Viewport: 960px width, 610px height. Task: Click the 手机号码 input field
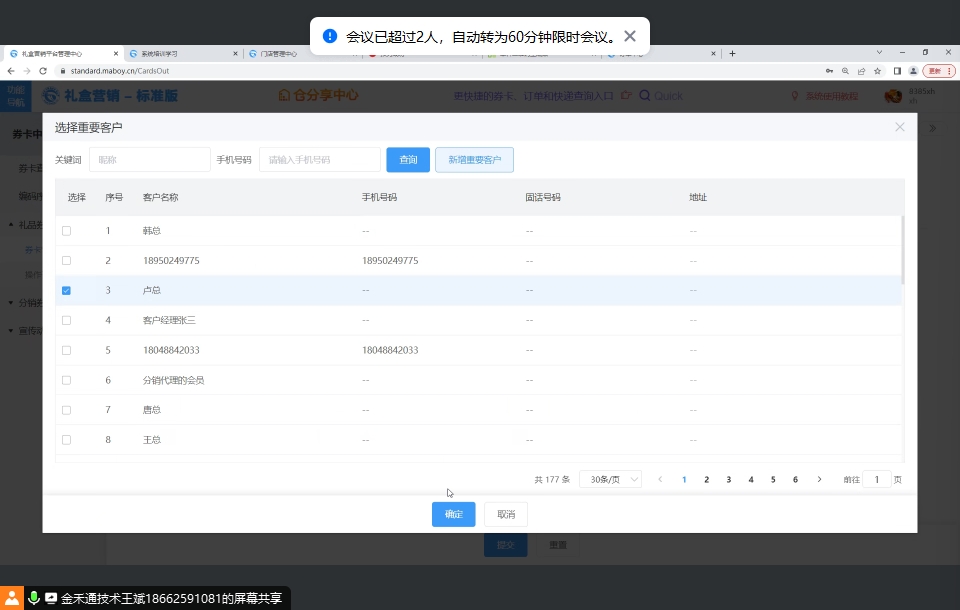(319, 160)
